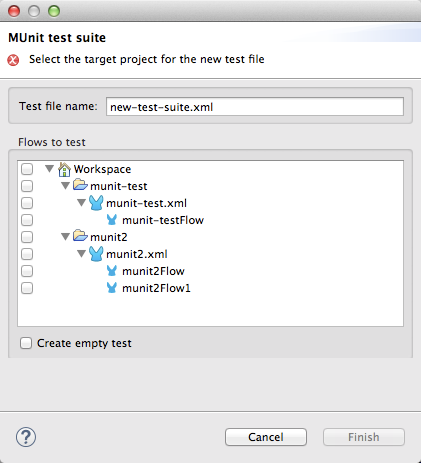Click the Cancel button
421x463 pixels.
tap(266, 437)
